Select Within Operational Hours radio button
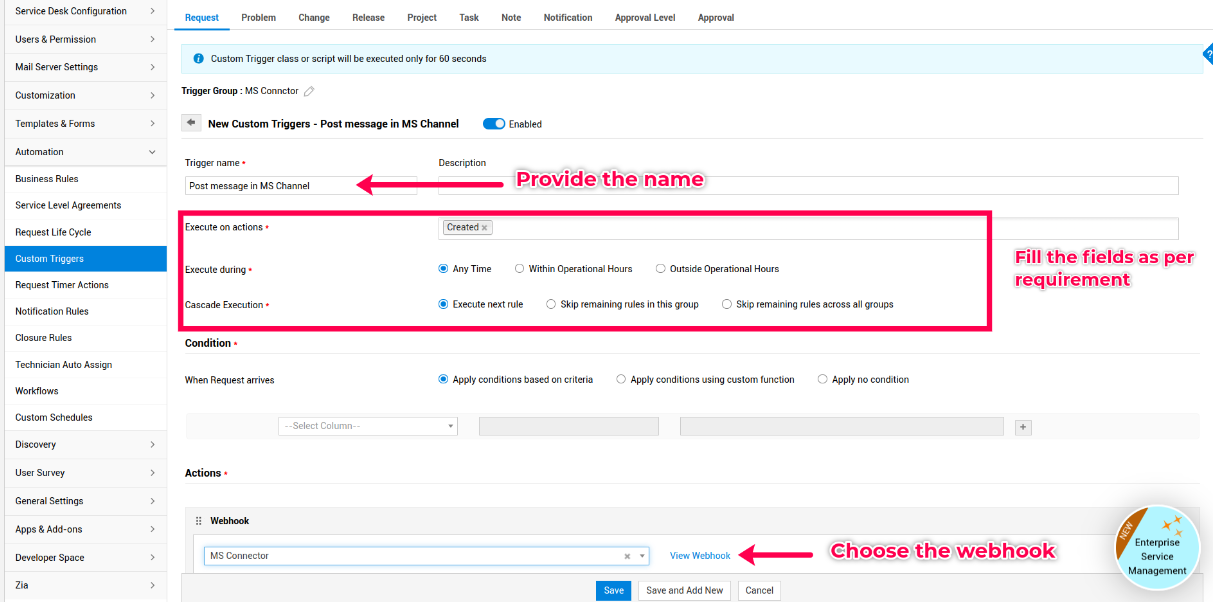Image resolution: width=1213 pixels, height=602 pixels. click(520, 269)
